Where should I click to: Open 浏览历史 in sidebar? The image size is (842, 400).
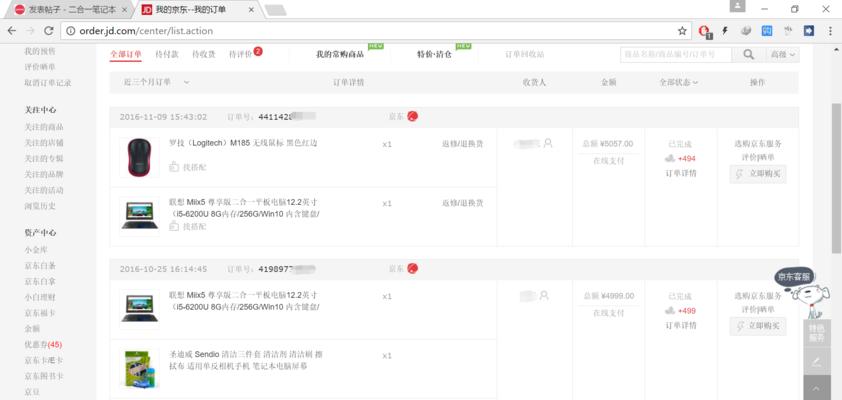40,206
